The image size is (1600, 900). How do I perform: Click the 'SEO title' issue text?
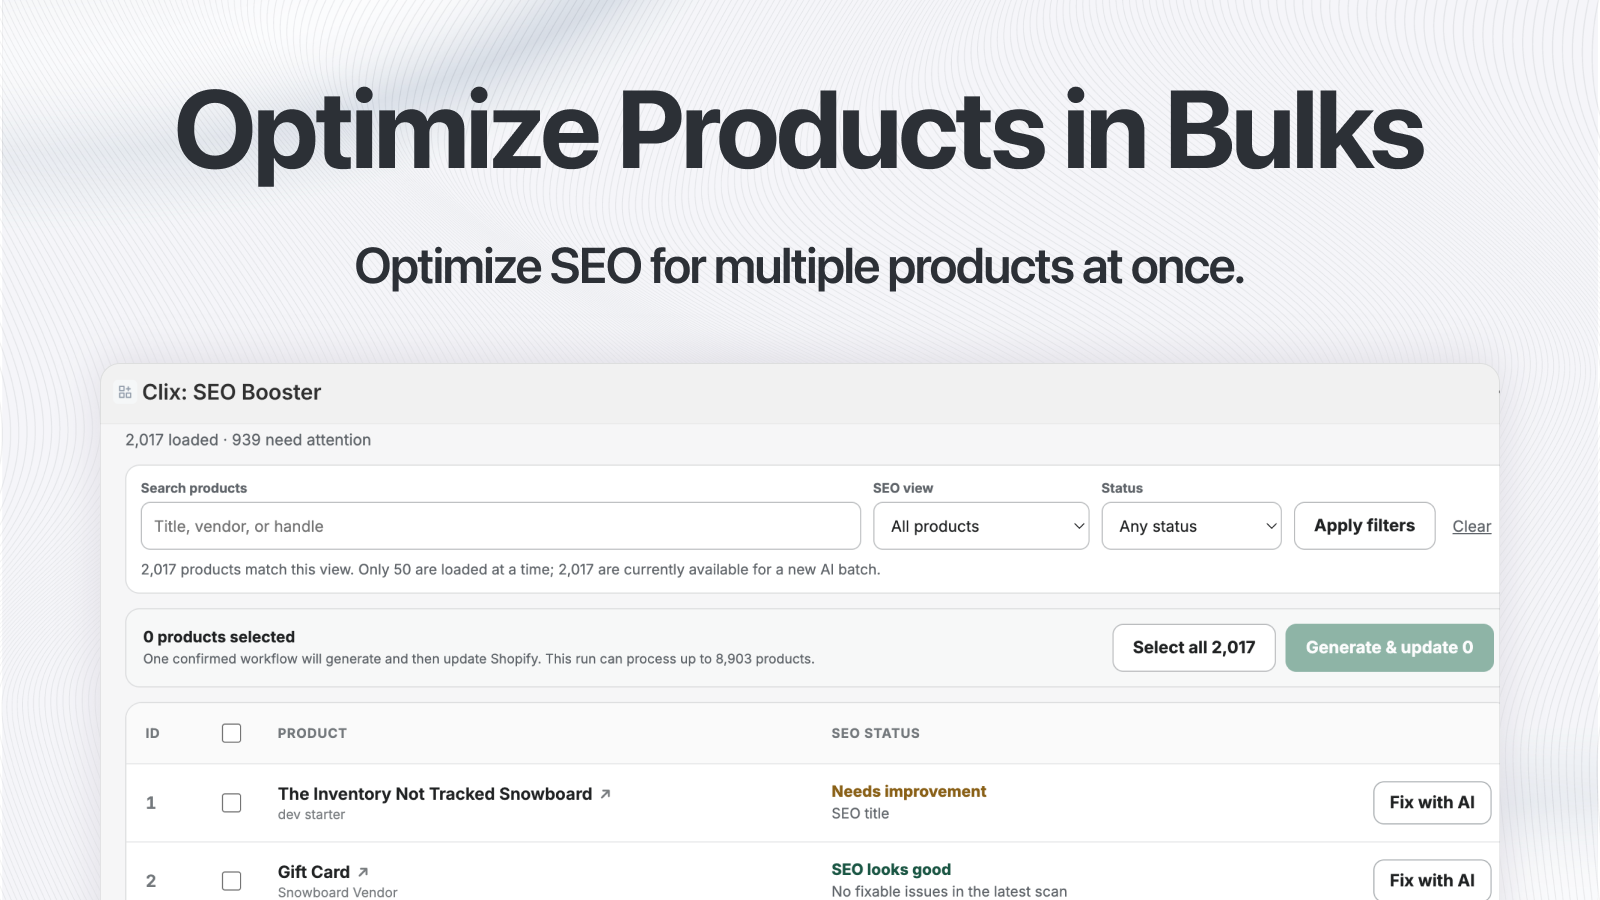pyautogui.click(x=860, y=814)
